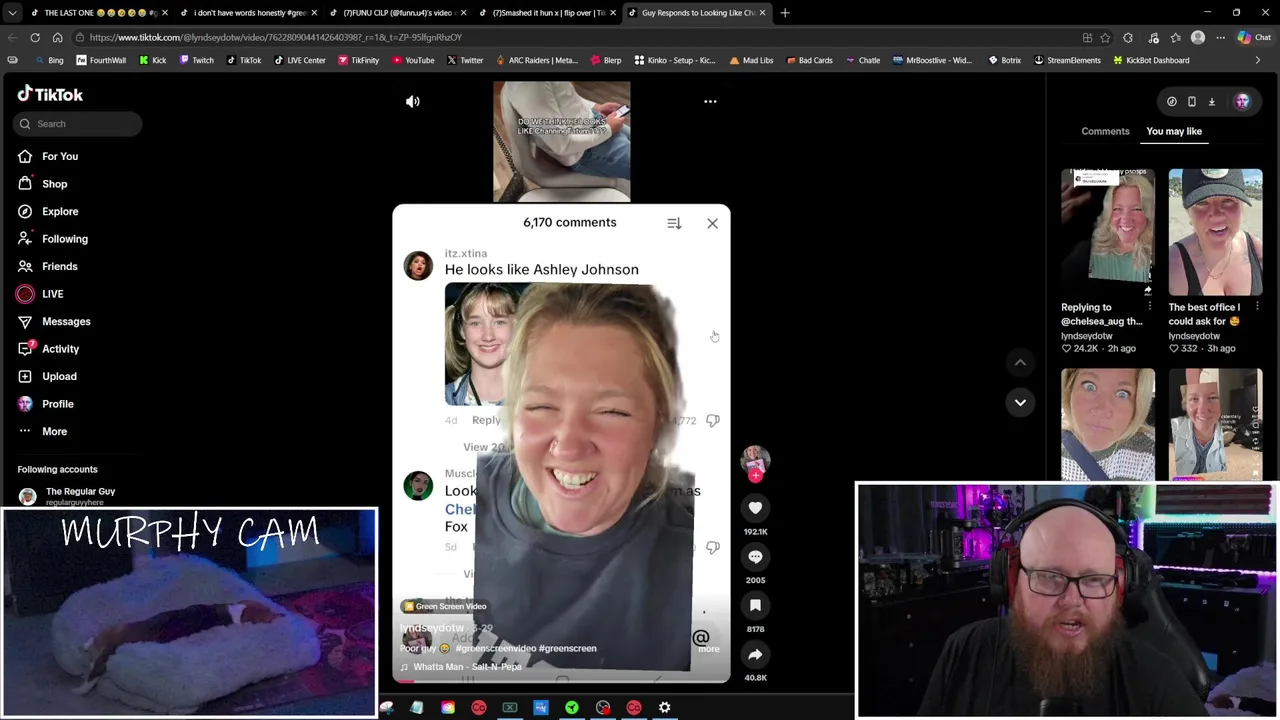1280x720 pixels.
Task: Switch to 'i don't have words honestly' tab
Action: coord(250,13)
